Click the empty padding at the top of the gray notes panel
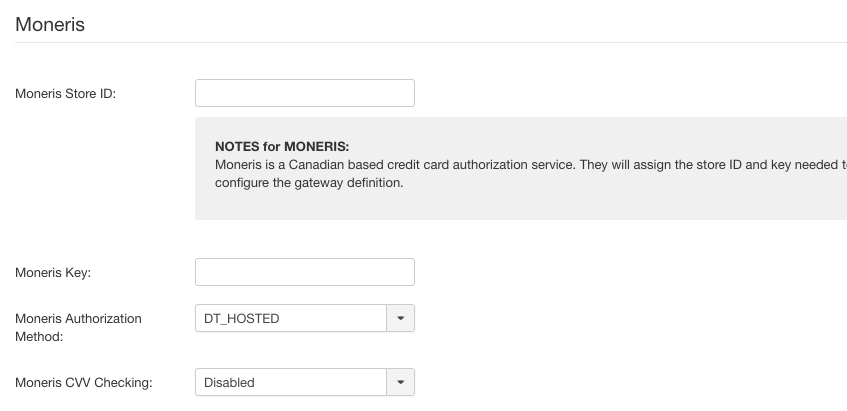Viewport: 847px width, 411px height. pyautogui.click(x=521, y=127)
